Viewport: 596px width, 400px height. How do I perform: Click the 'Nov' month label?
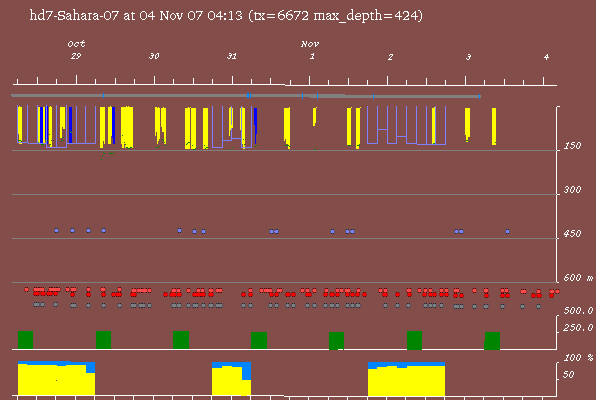click(x=310, y=44)
